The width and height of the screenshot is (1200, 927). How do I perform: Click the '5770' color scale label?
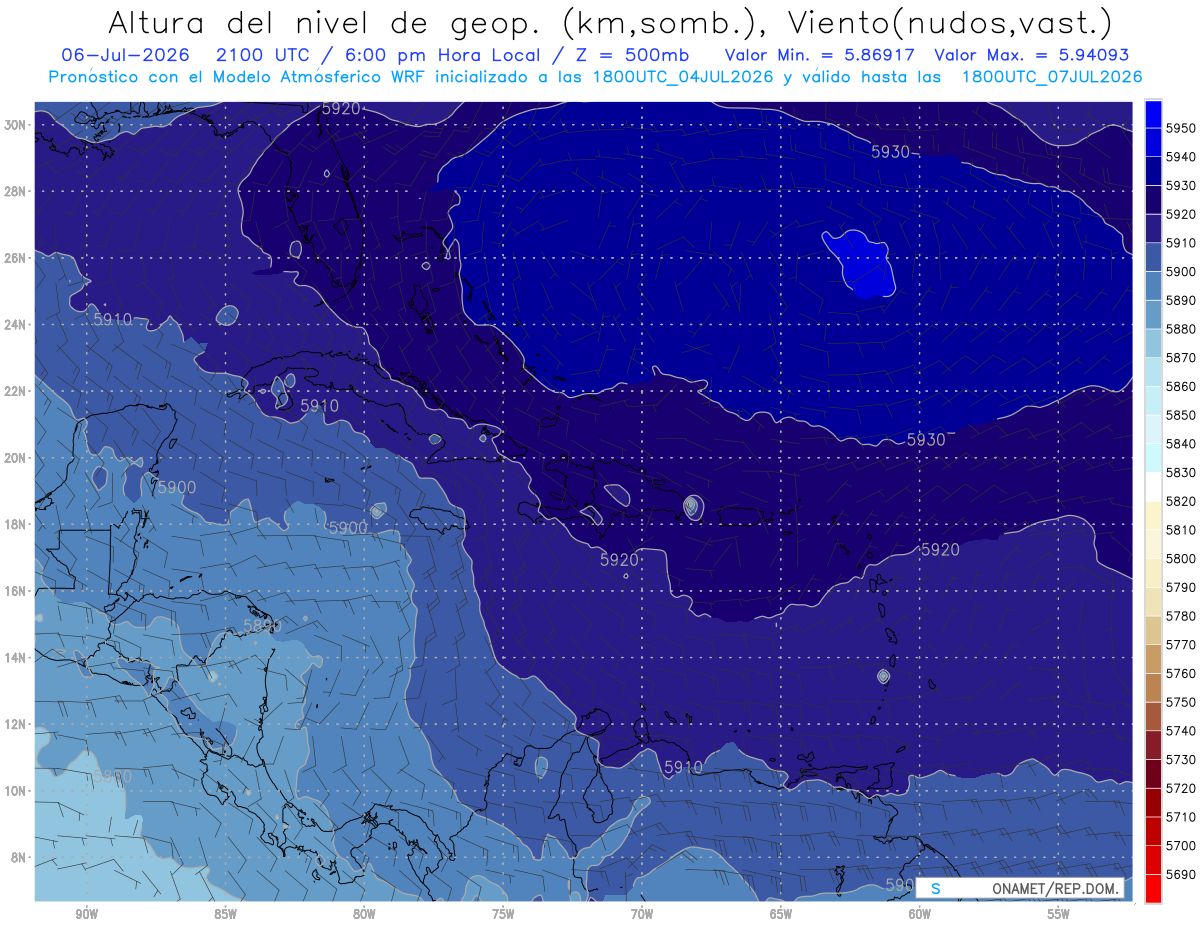click(x=1180, y=644)
